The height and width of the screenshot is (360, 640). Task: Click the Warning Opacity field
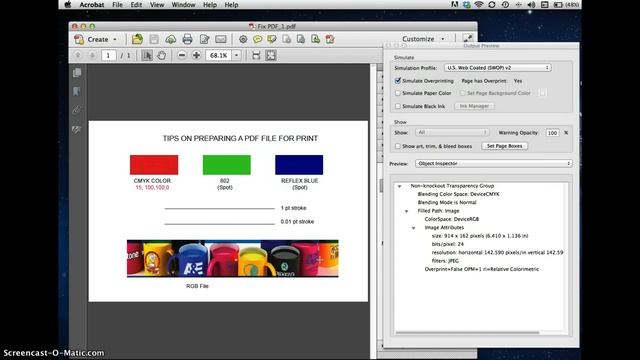pyautogui.click(x=552, y=133)
